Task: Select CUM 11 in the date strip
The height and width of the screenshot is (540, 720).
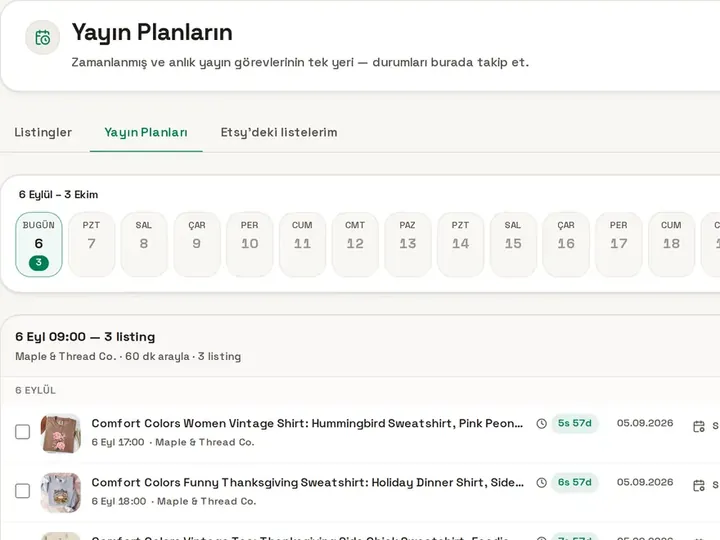Action: pos(302,244)
